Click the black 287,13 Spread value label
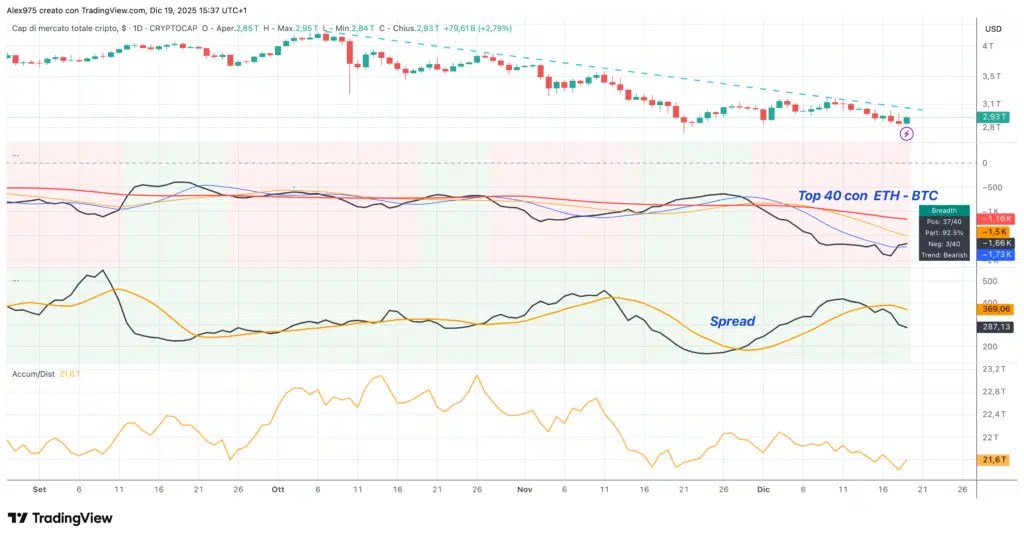This screenshot has height=538, width=1024. click(994, 326)
